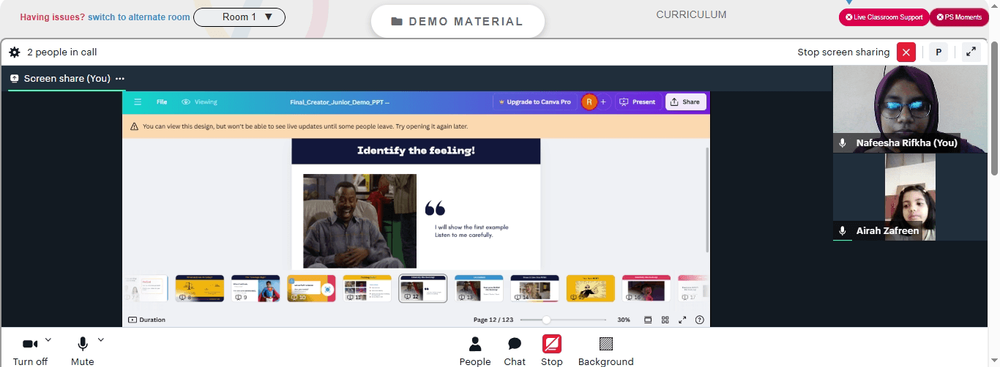Stop sharing via red Stop icon
This screenshot has width=1000, height=367.
click(552, 351)
